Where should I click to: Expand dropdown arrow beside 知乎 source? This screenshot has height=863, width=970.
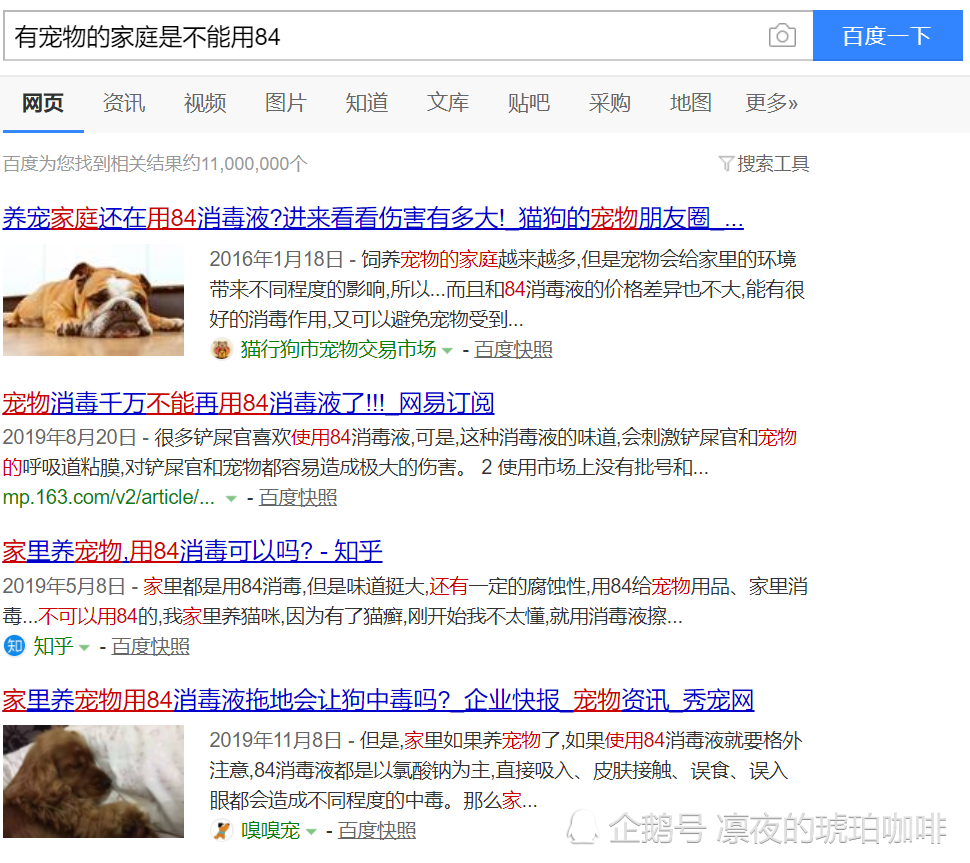(x=84, y=648)
